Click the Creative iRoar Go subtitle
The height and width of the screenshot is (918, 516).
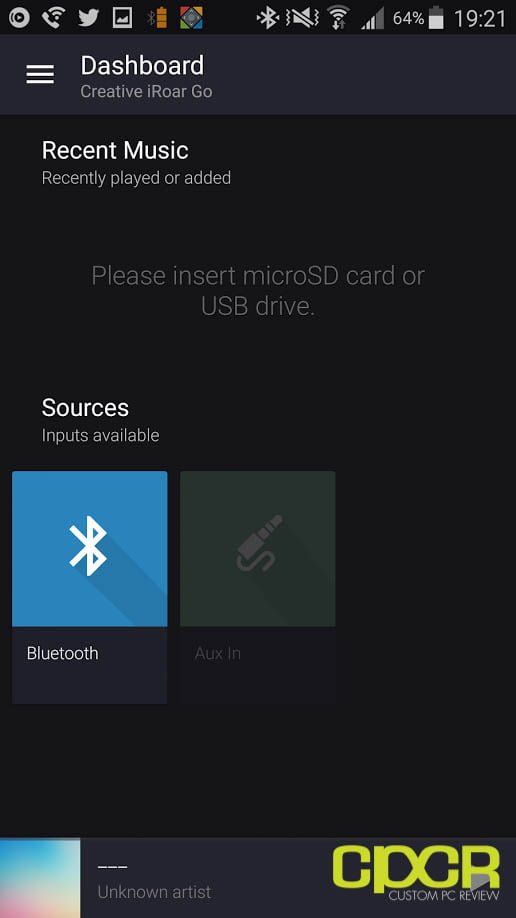coord(146,91)
